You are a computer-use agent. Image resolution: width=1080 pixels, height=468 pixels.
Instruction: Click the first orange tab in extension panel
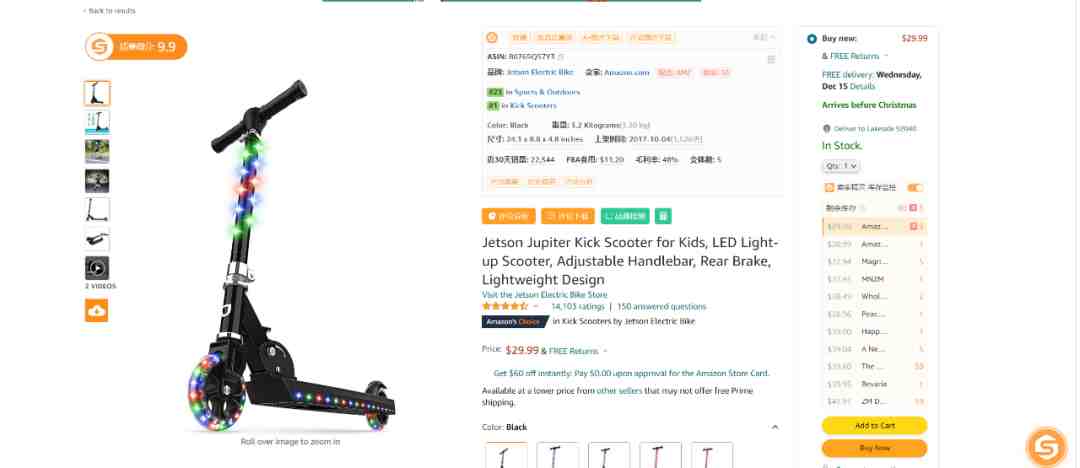pyautogui.click(x=519, y=37)
